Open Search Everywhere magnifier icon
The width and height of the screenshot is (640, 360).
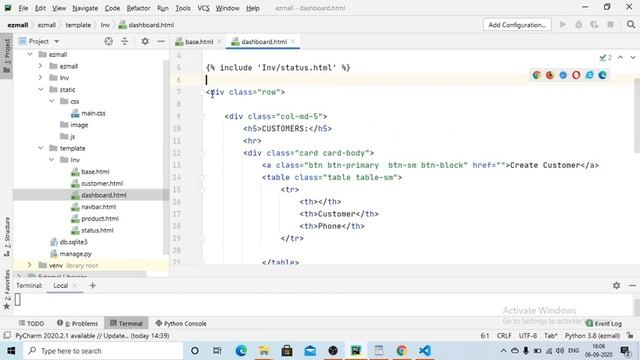click(x=631, y=24)
